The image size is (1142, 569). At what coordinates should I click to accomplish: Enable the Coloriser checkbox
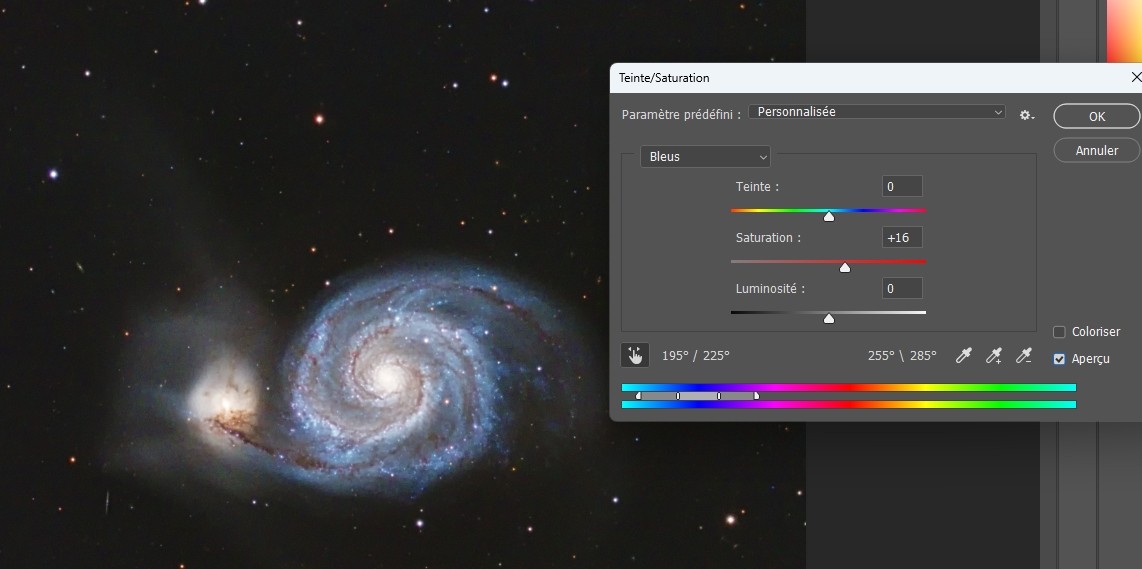click(x=1060, y=332)
